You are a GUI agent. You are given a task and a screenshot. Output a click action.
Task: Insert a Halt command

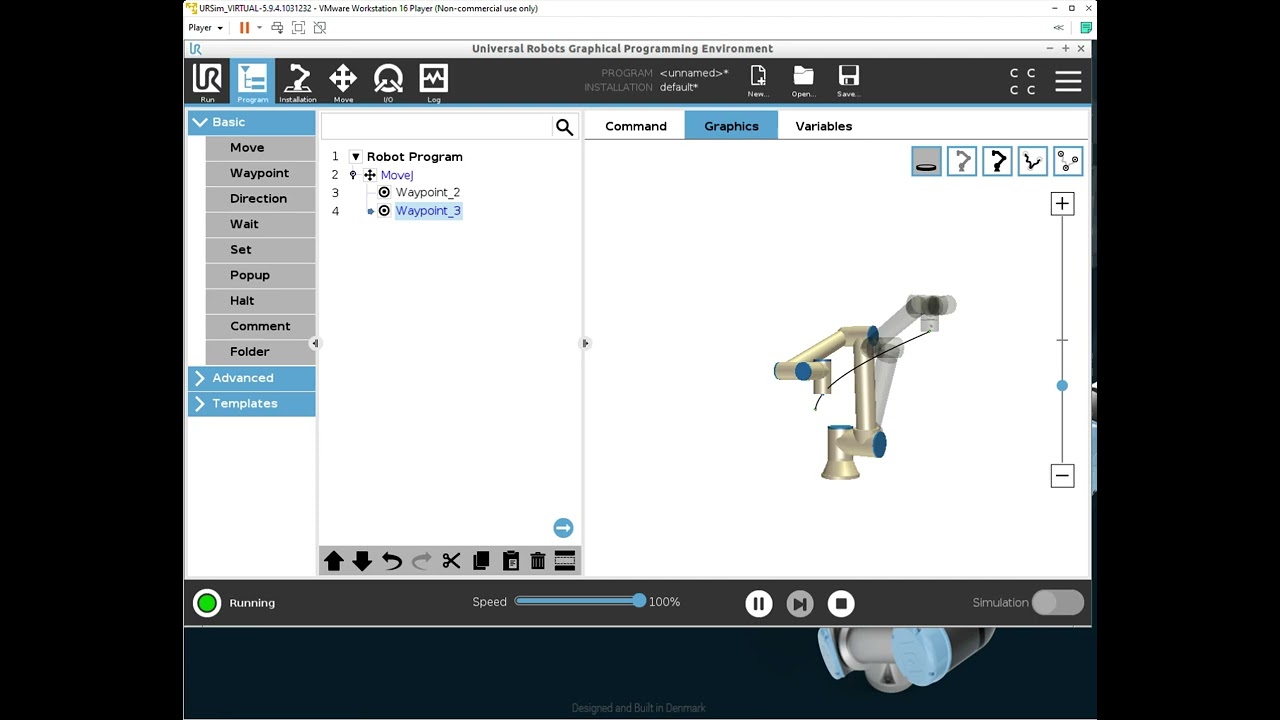click(x=260, y=301)
